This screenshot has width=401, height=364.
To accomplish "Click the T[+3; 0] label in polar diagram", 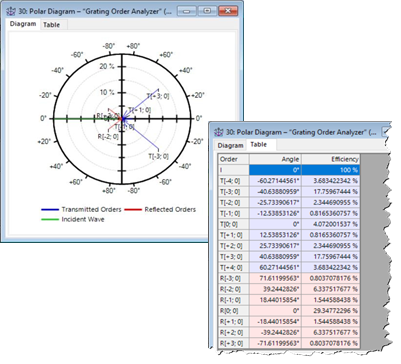I will pyautogui.click(x=158, y=96).
